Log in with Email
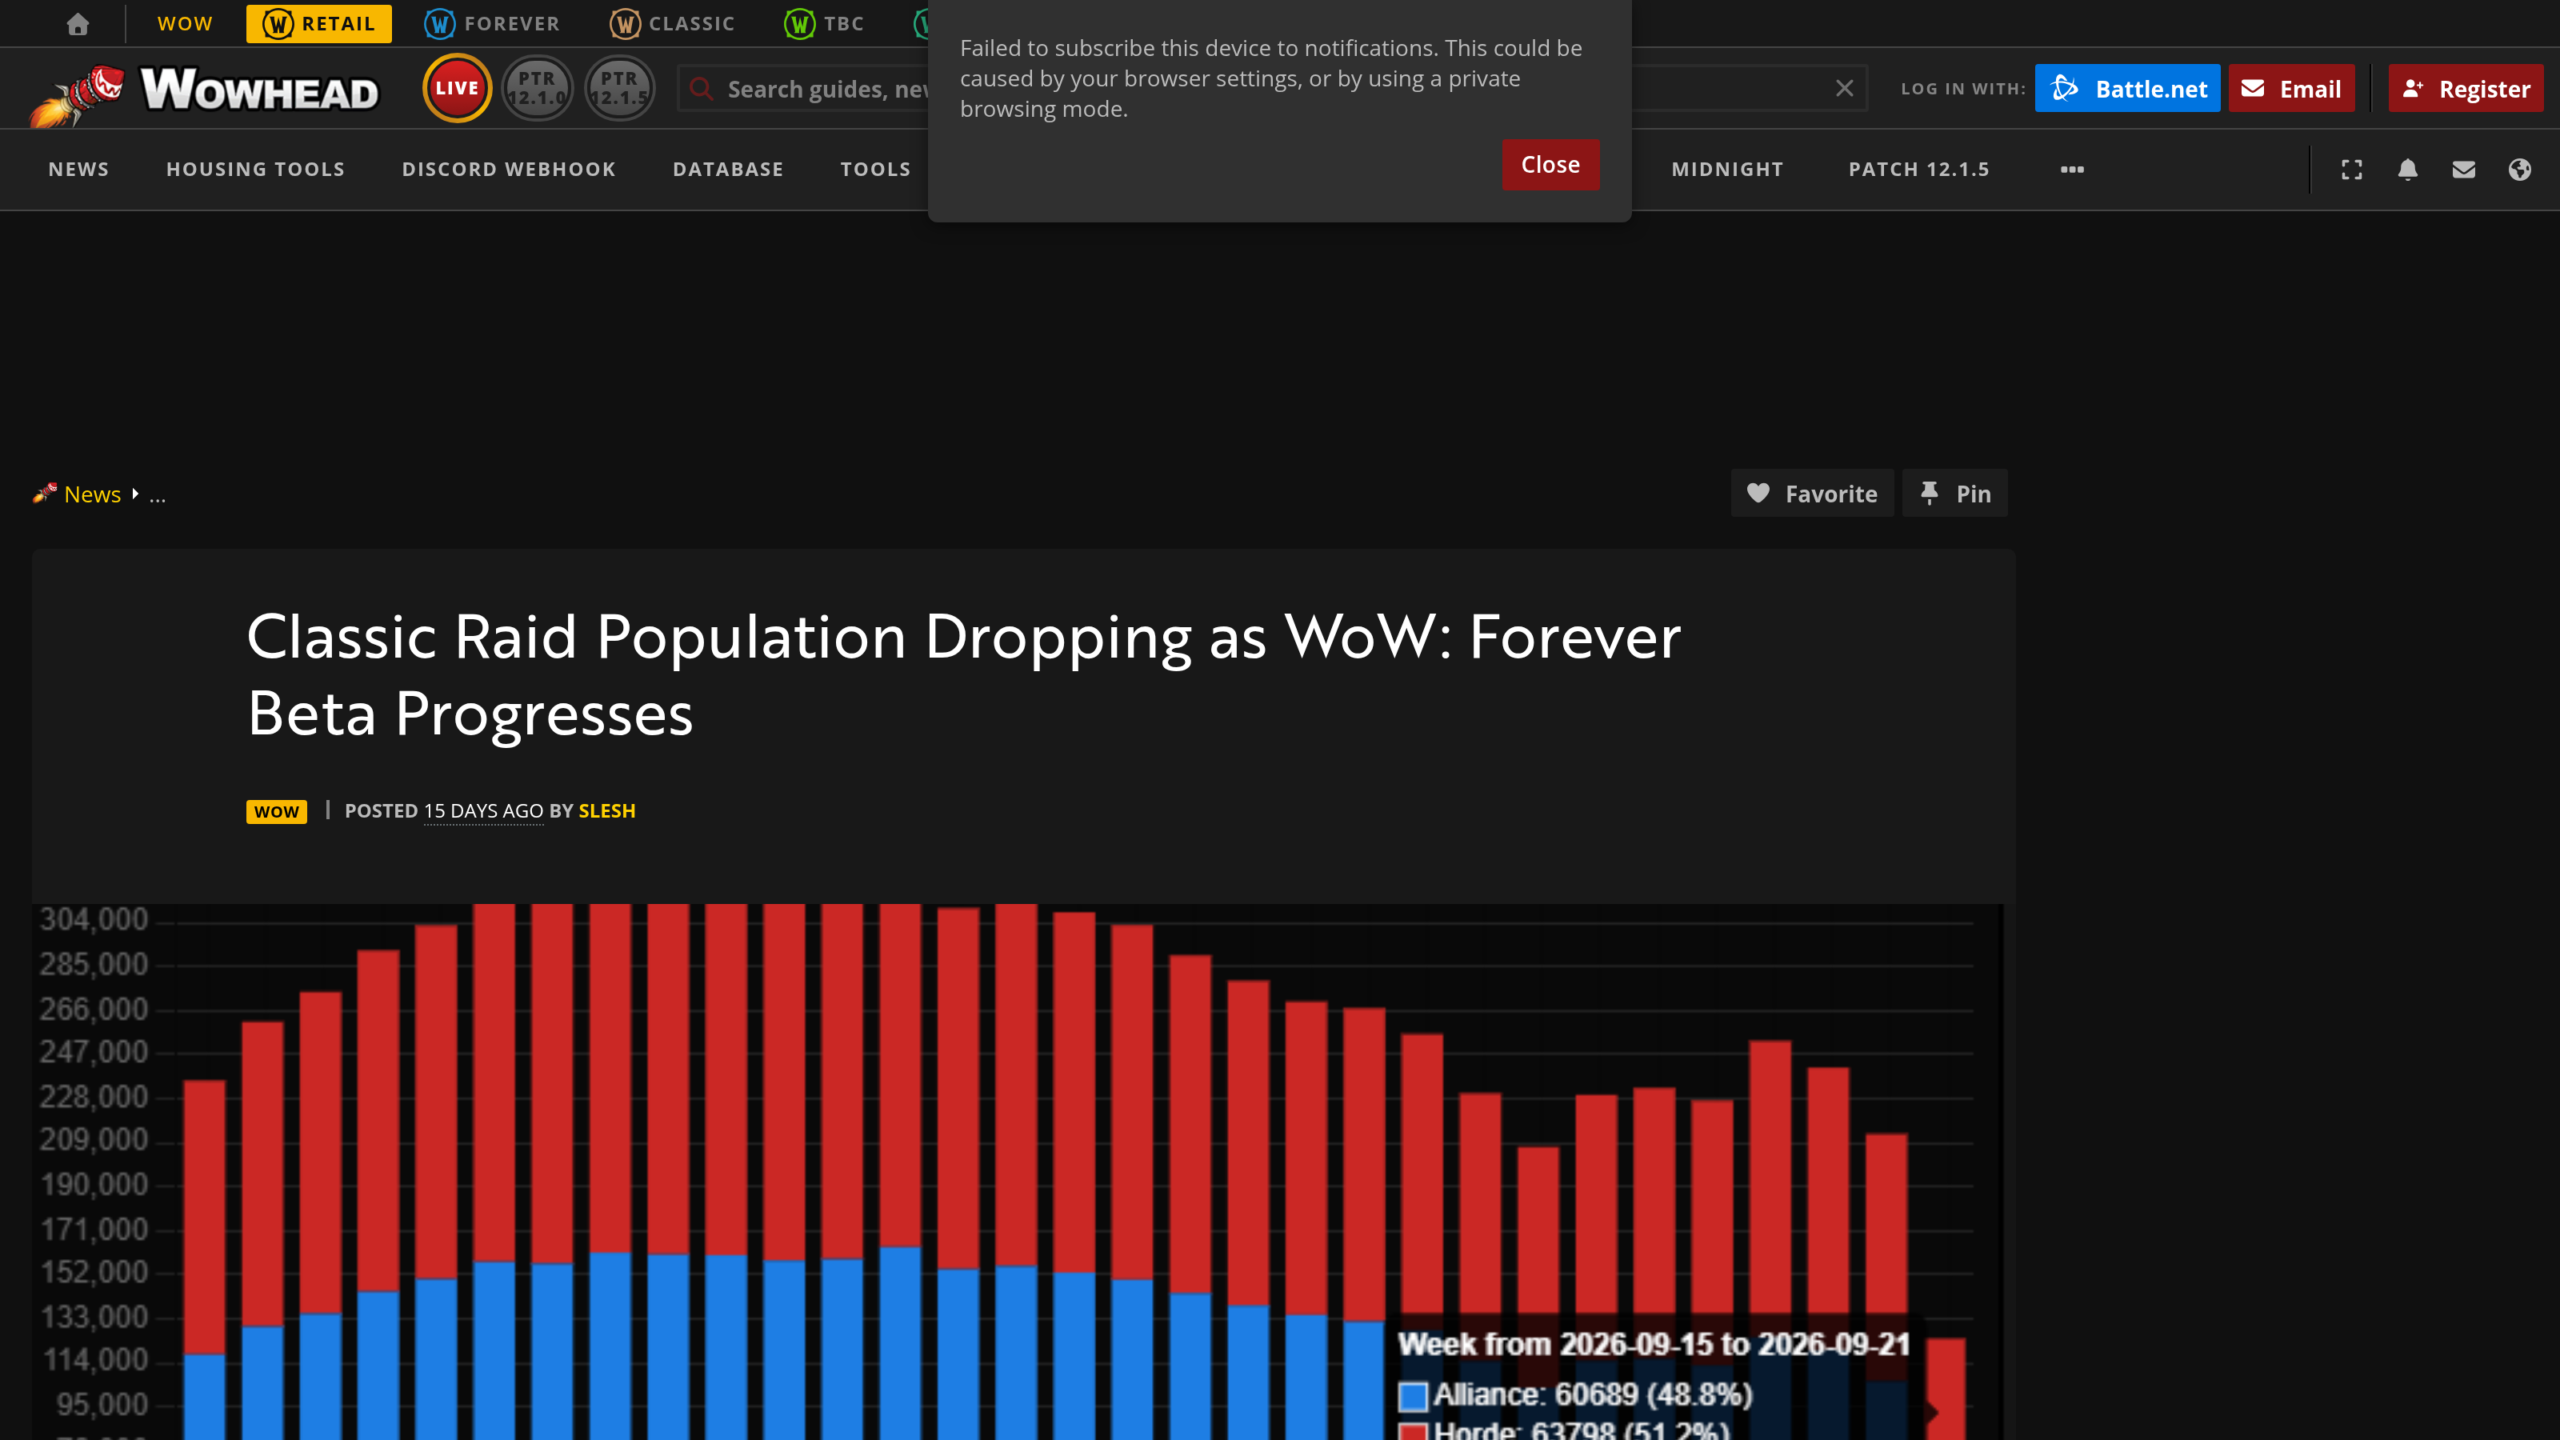The width and height of the screenshot is (2560, 1440). [x=2291, y=88]
